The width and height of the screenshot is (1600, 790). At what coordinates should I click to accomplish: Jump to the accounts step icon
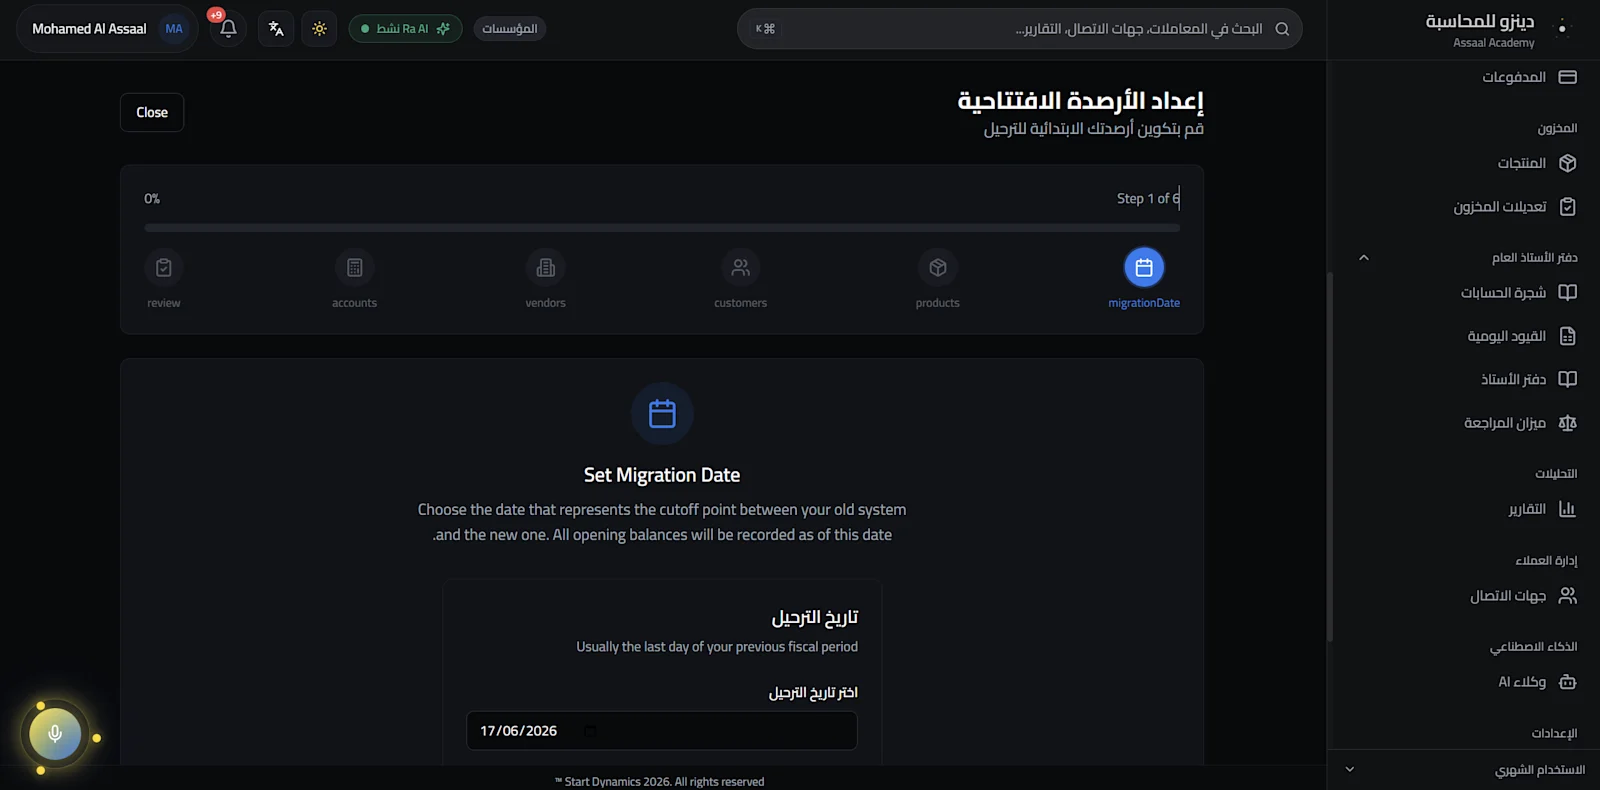tap(355, 267)
